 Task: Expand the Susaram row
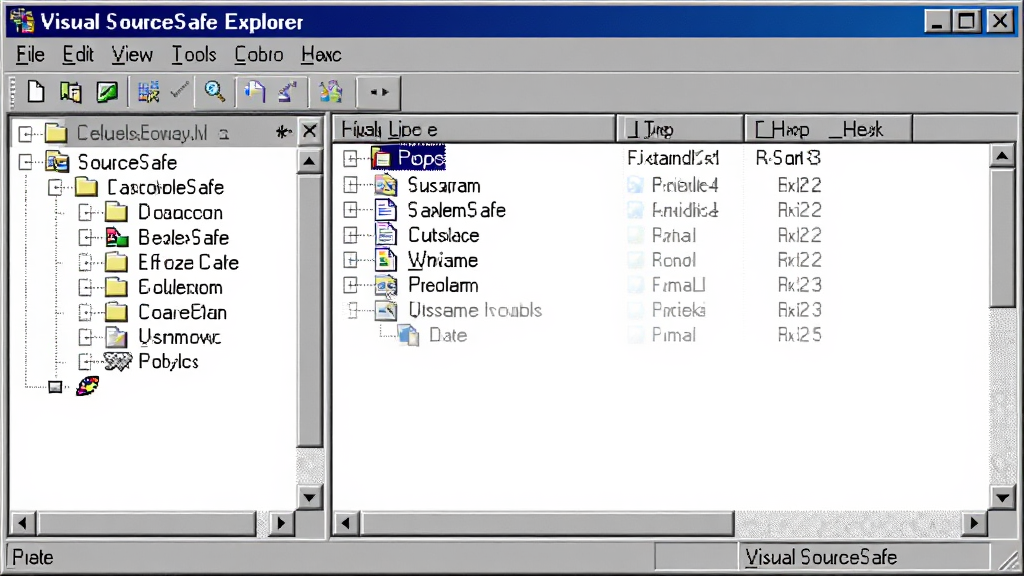[351, 185]
